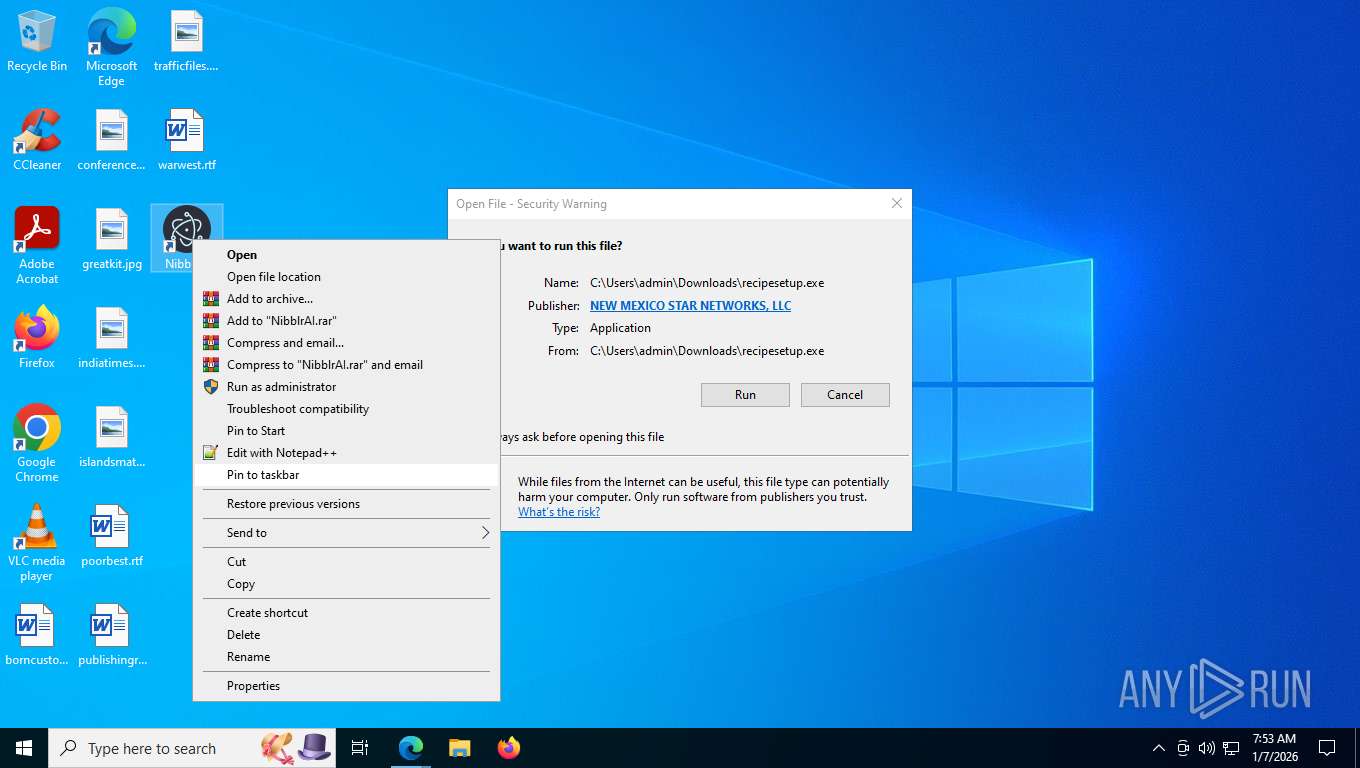Open CCleaner desktop shortcut
This screenshot has width=1360, height=768.
pos(37,140)
